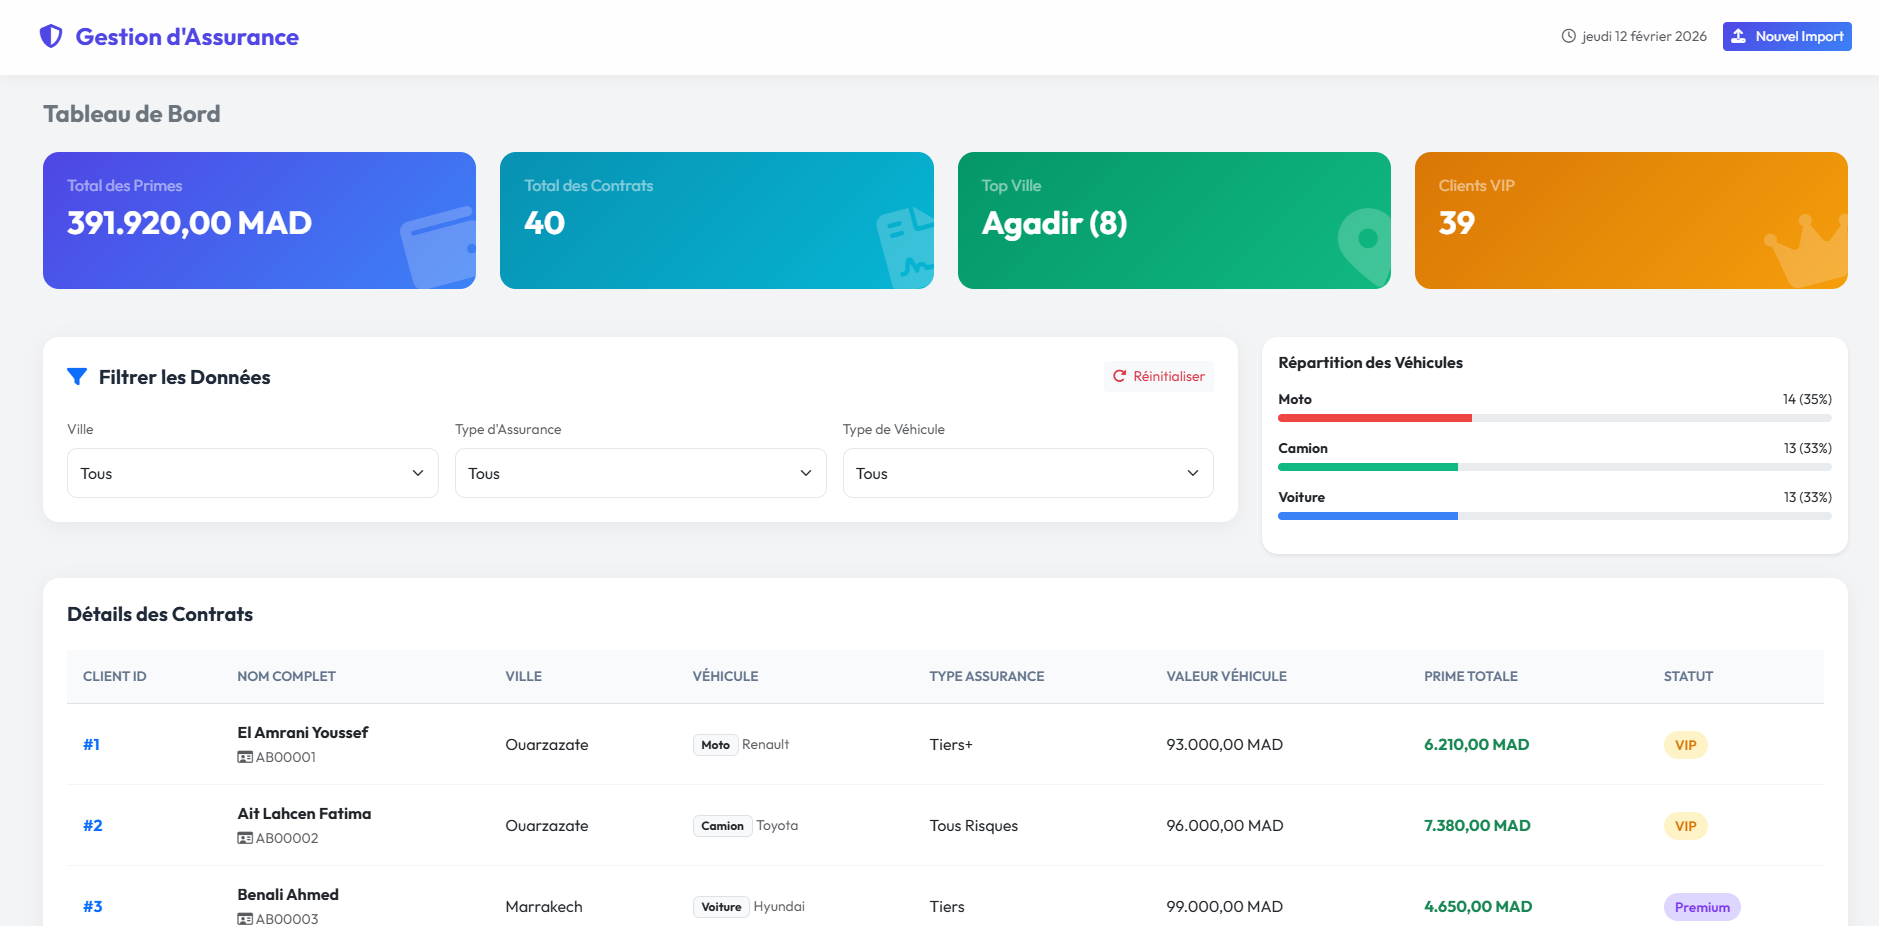Click the prime 4.650,00 MAD
Image resolution: width=1879 pixels, height=926 pixels.
coord(1478,907)
